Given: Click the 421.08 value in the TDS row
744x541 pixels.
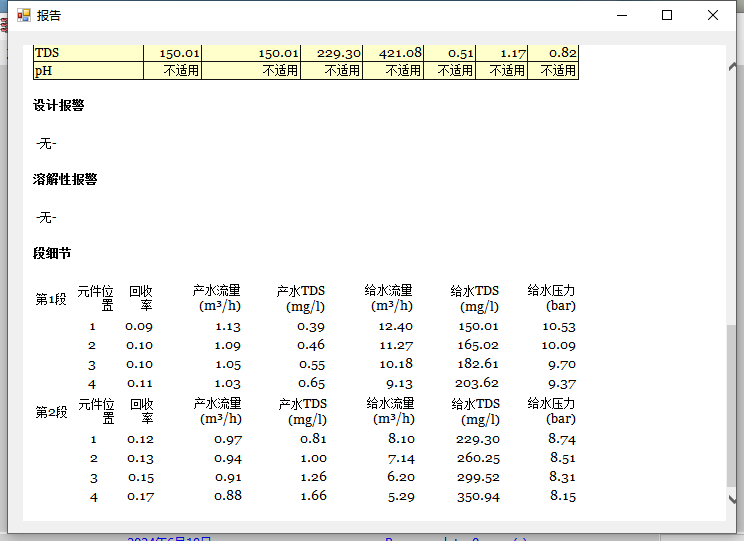Looking at the screenshot, I should (x=400, y=53).
